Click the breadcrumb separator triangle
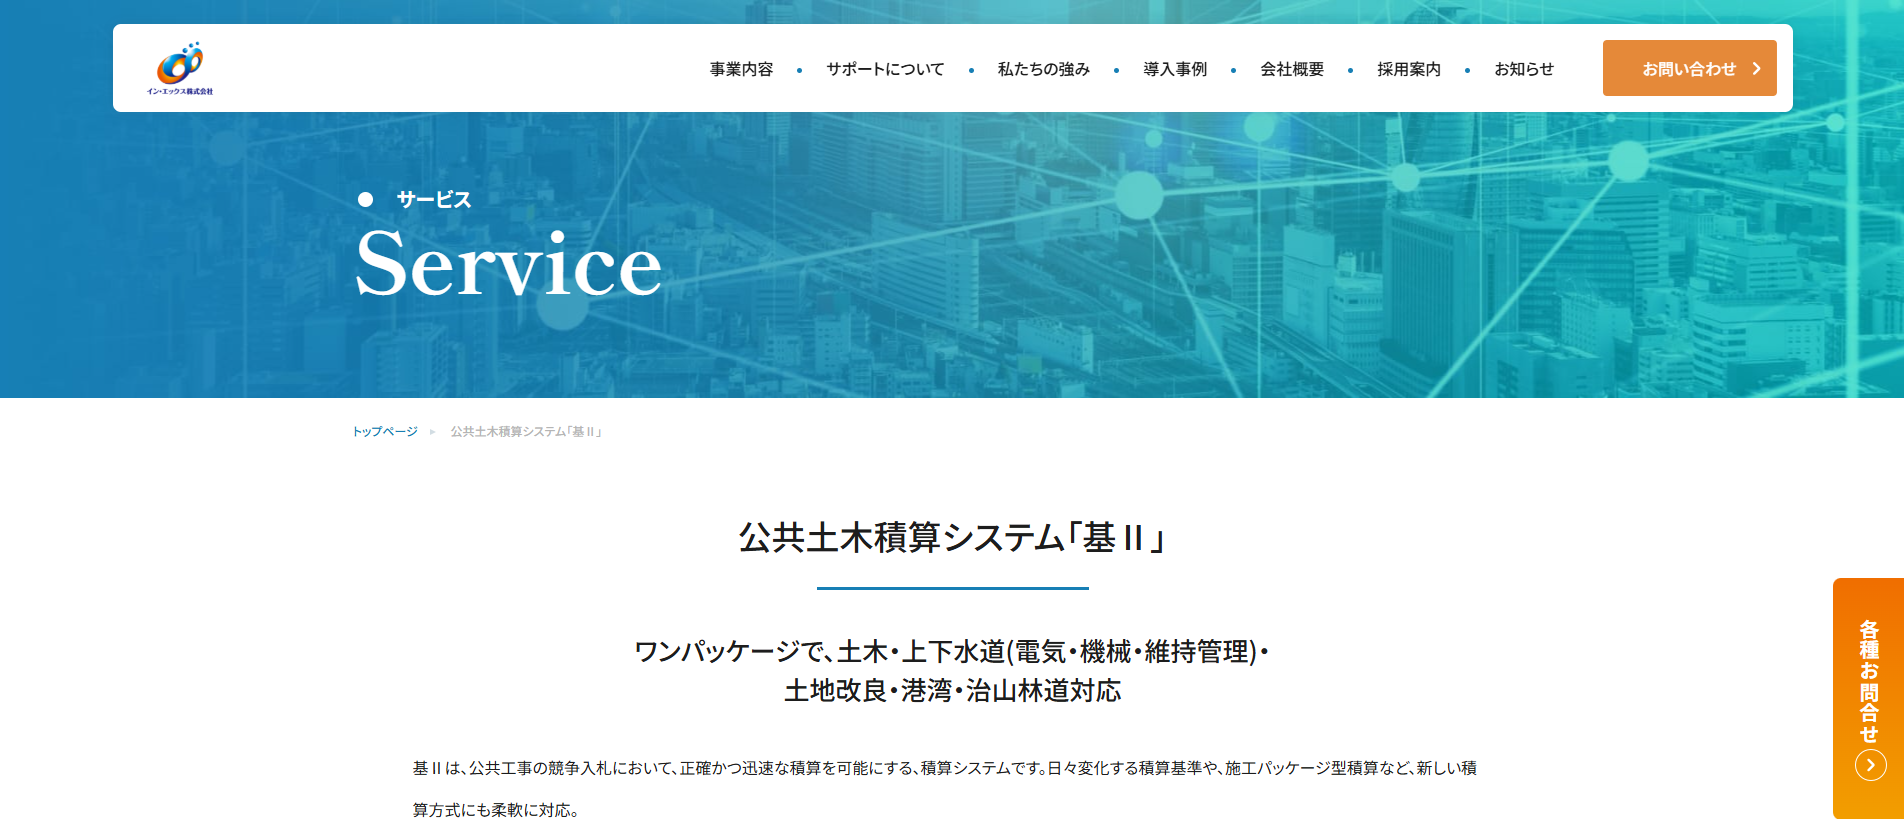 pyautogui.click(x=433, y=432)
